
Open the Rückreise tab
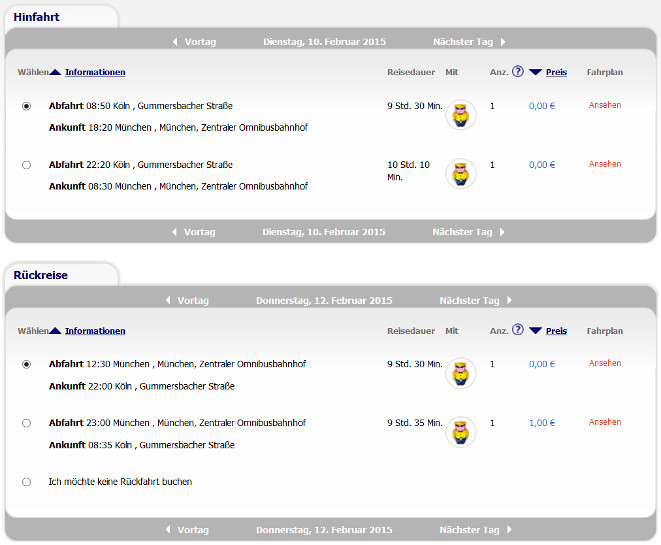tap(41, 275)
